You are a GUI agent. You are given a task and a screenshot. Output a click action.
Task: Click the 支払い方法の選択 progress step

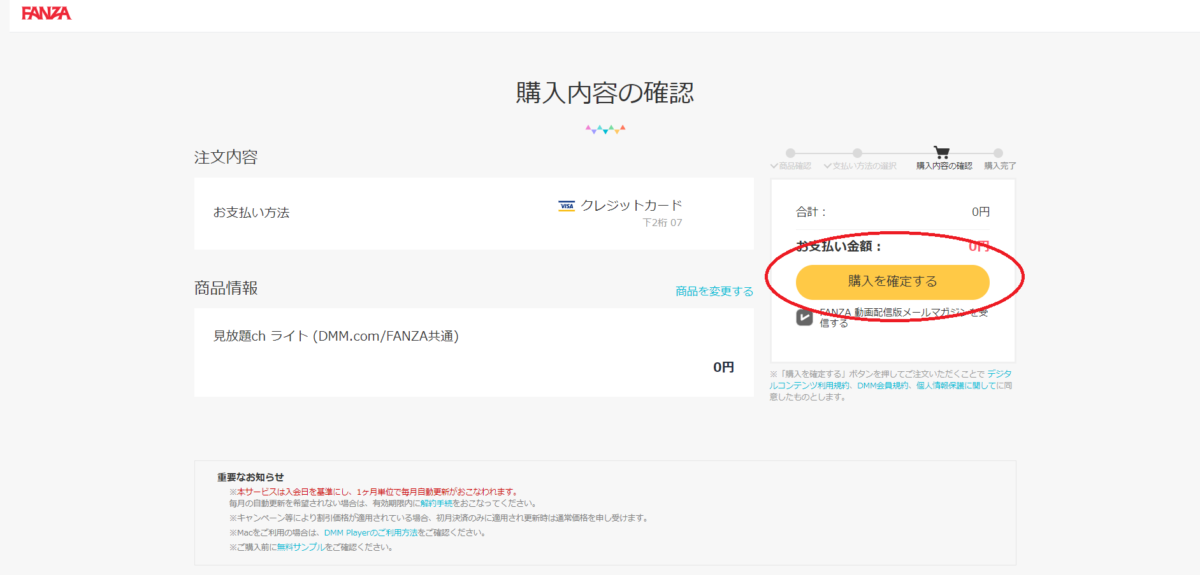tap(860, 159)
